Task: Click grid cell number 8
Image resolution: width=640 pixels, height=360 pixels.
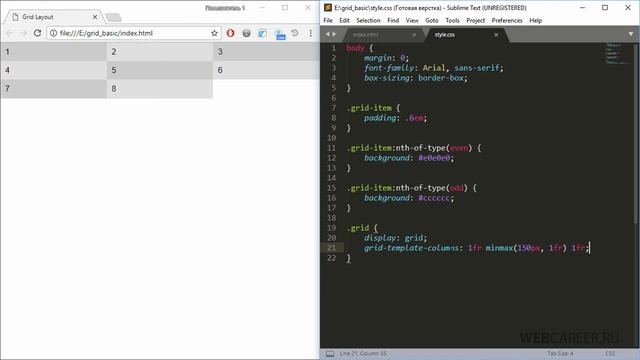Action: [x=160, y=89]
